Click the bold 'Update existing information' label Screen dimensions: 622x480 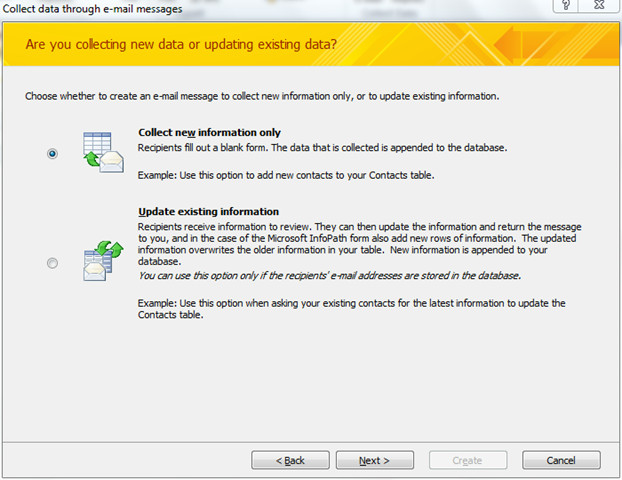pyautogui.click(x=208, y=212)
